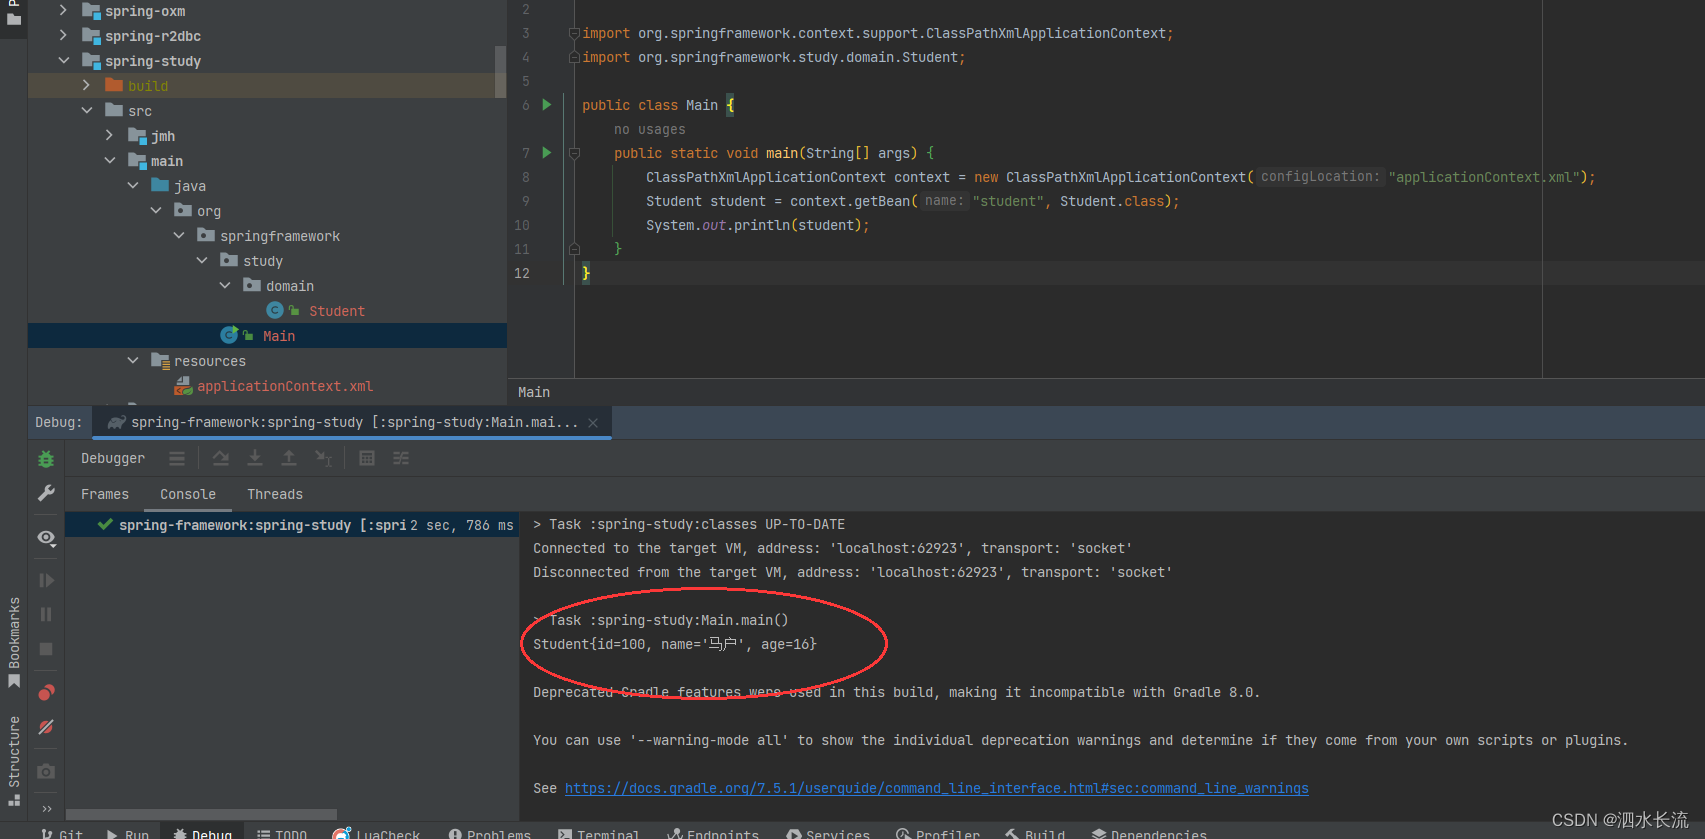
Task: Run Main class via gutter arrow
Action: [x=547, y=104]
